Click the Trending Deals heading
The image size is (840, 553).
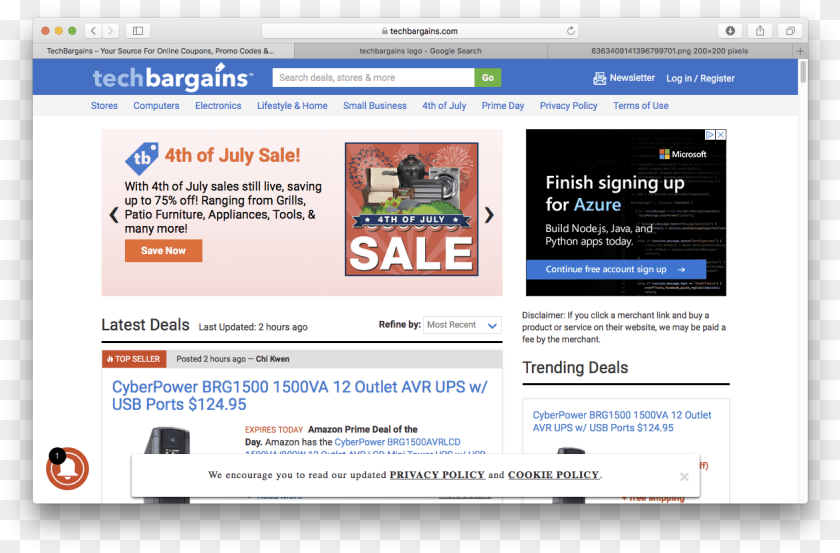pyautogui.click(x=575, y=368)
